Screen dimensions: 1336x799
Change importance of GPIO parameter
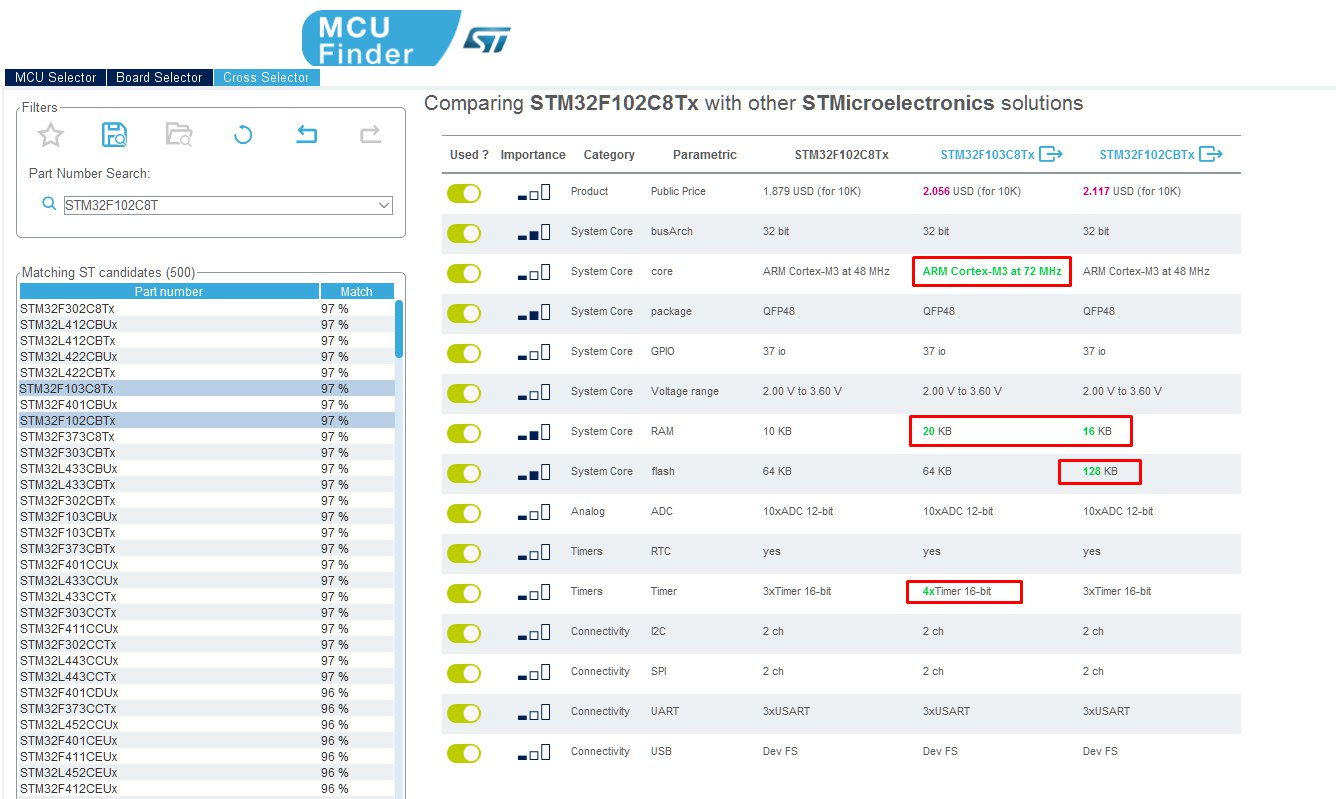tap(534, 352)
